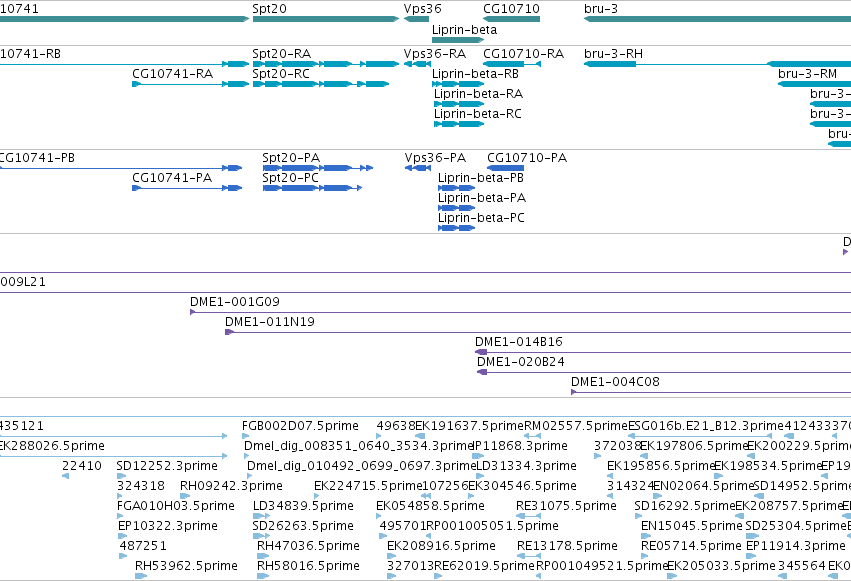The image size is (851, 581).
Task: Select Vps36-PA protein
Action: coord(418,168)
